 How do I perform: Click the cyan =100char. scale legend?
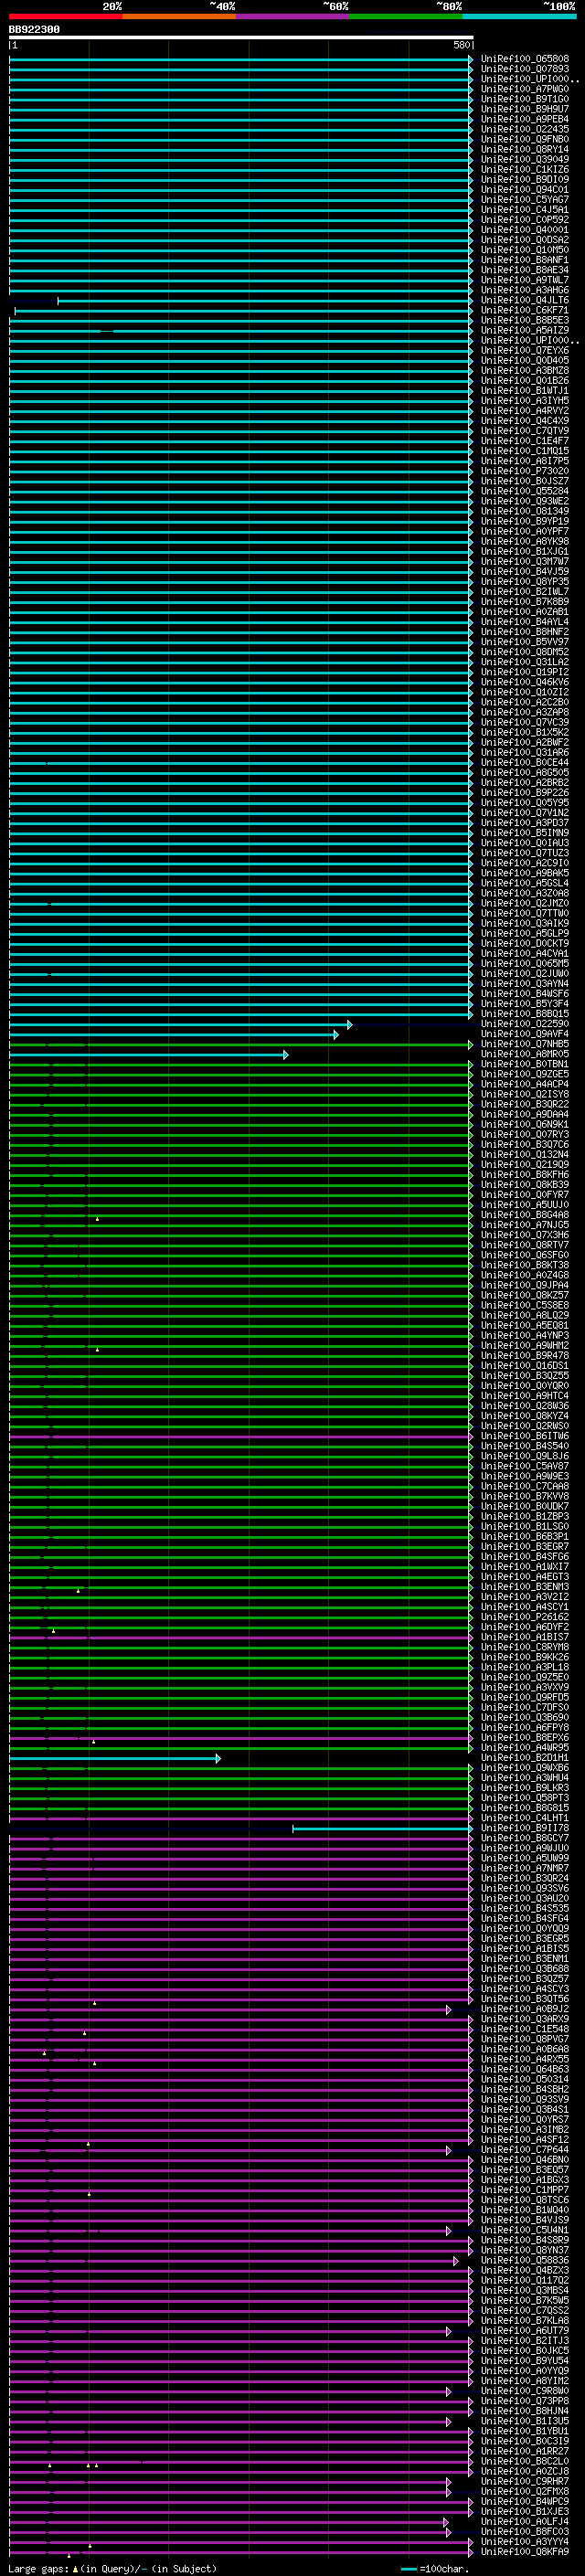[x=433, y=2569]
